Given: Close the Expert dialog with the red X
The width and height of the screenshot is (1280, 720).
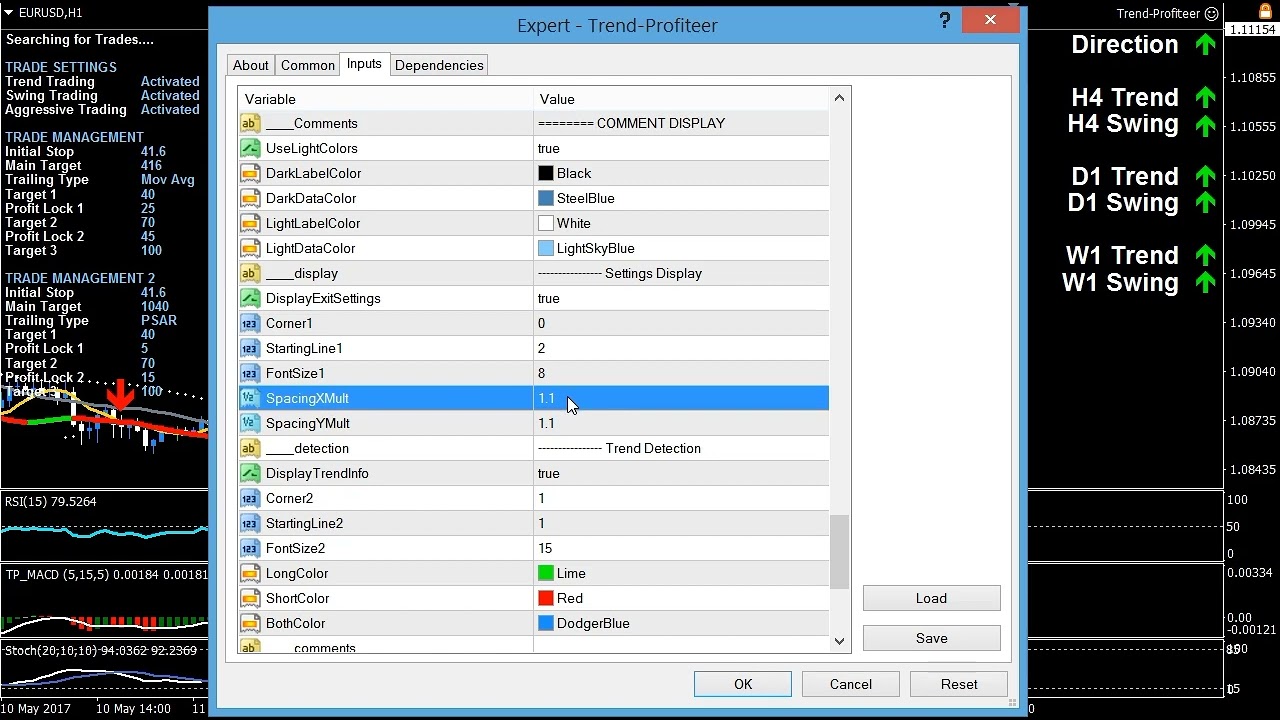Looking at the screenshot, I should pyautogui.click(x=990, y=20).
